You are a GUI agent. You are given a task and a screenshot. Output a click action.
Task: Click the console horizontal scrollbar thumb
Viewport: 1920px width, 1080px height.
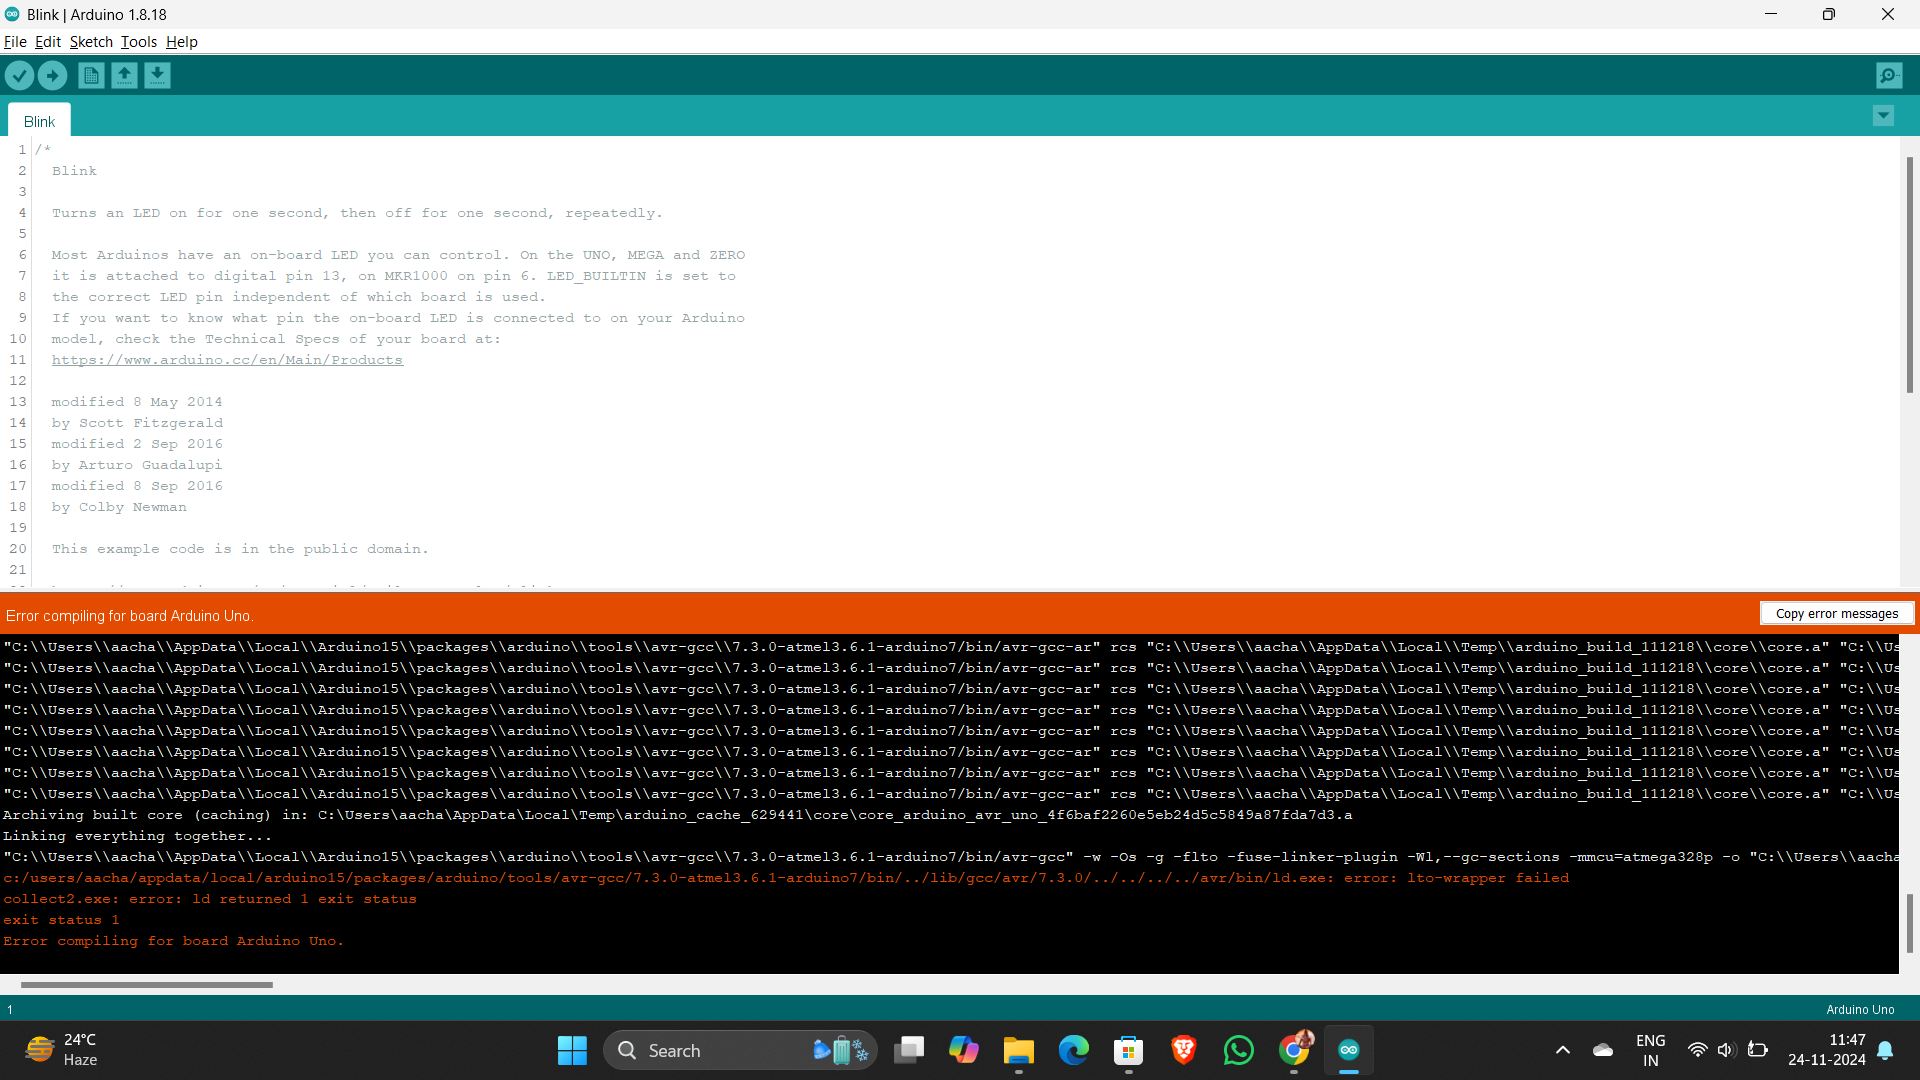(x=146, y=985)
